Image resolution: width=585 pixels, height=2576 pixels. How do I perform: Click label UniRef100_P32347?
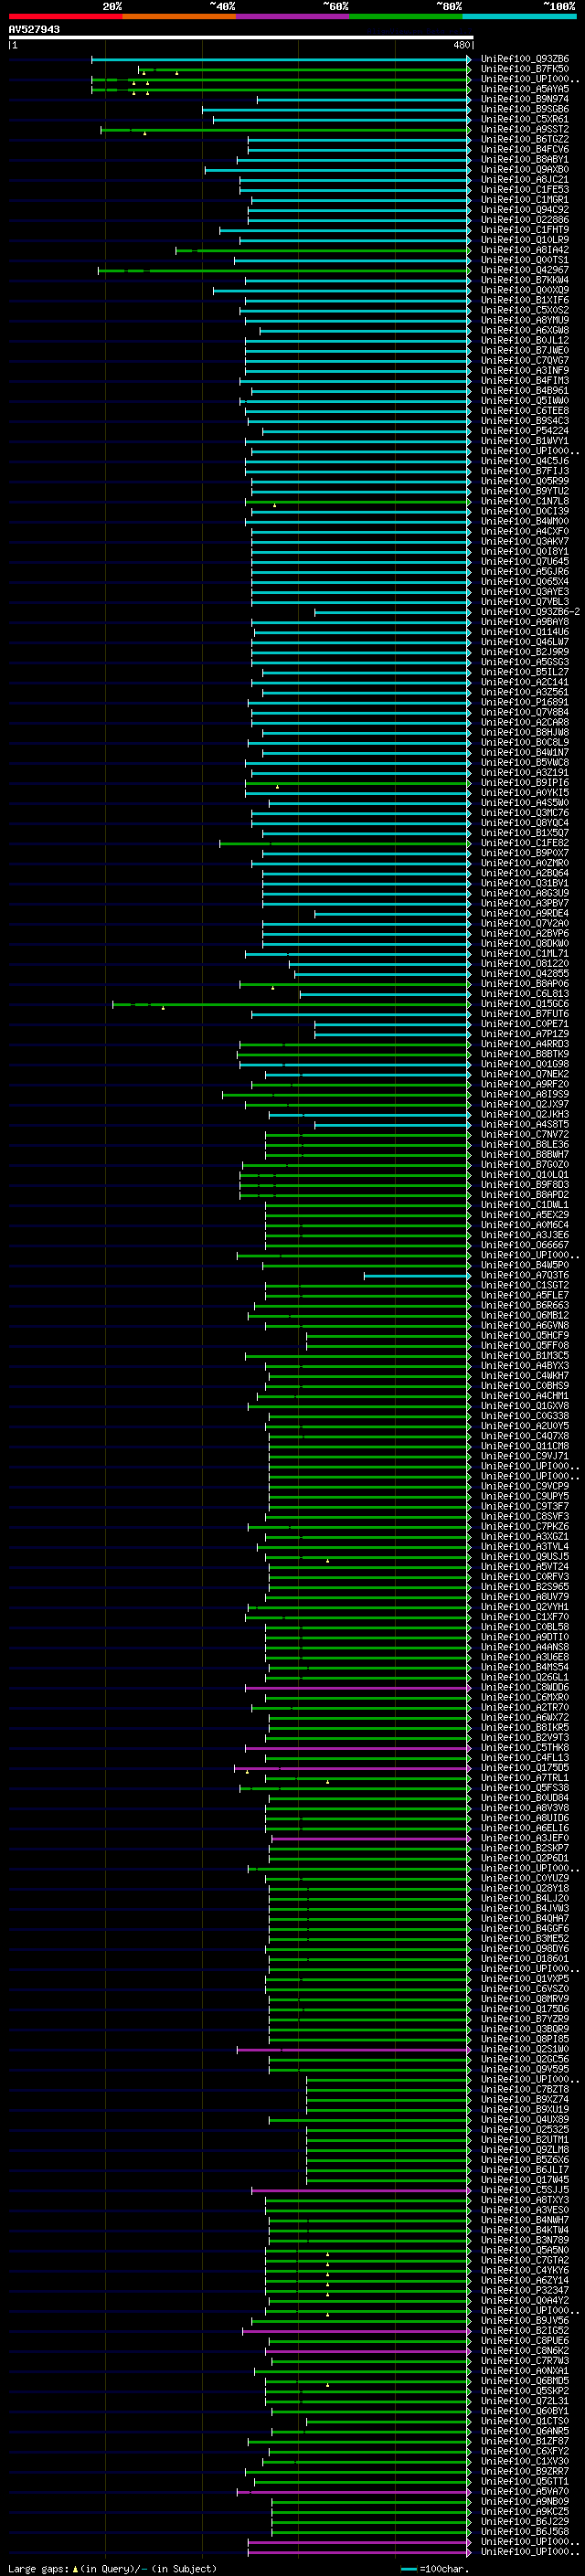click(x=524, y=2290)
